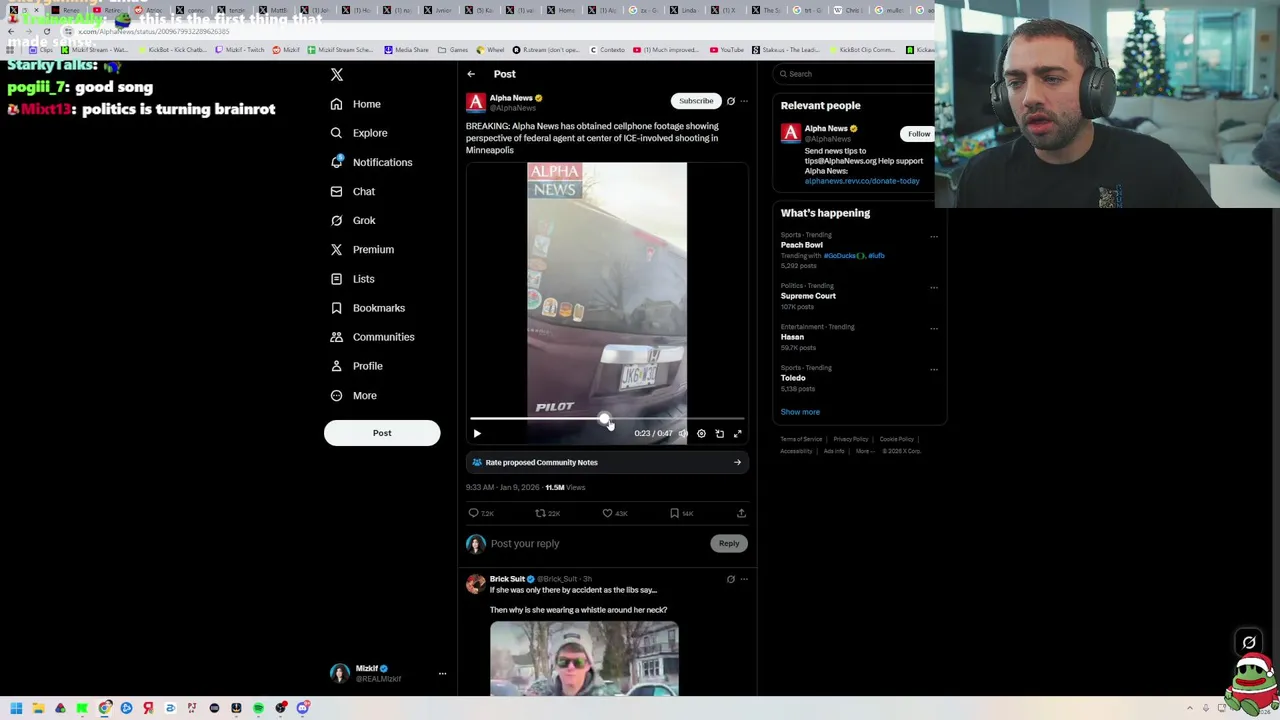The image size is (1280, 720).
Task: Open the video thumbnail in Brick Suit reply
Action: pos(584,658)
